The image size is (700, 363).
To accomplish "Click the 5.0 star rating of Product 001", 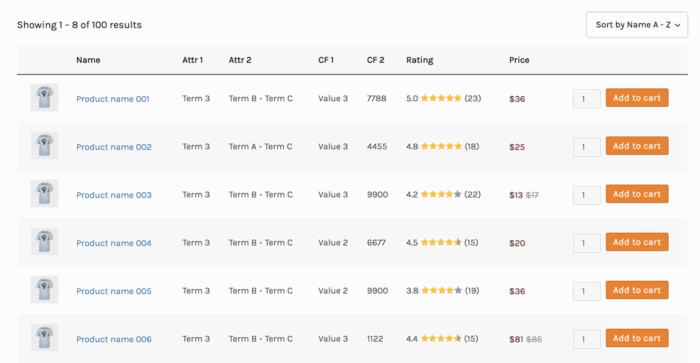I will point(441,98).
